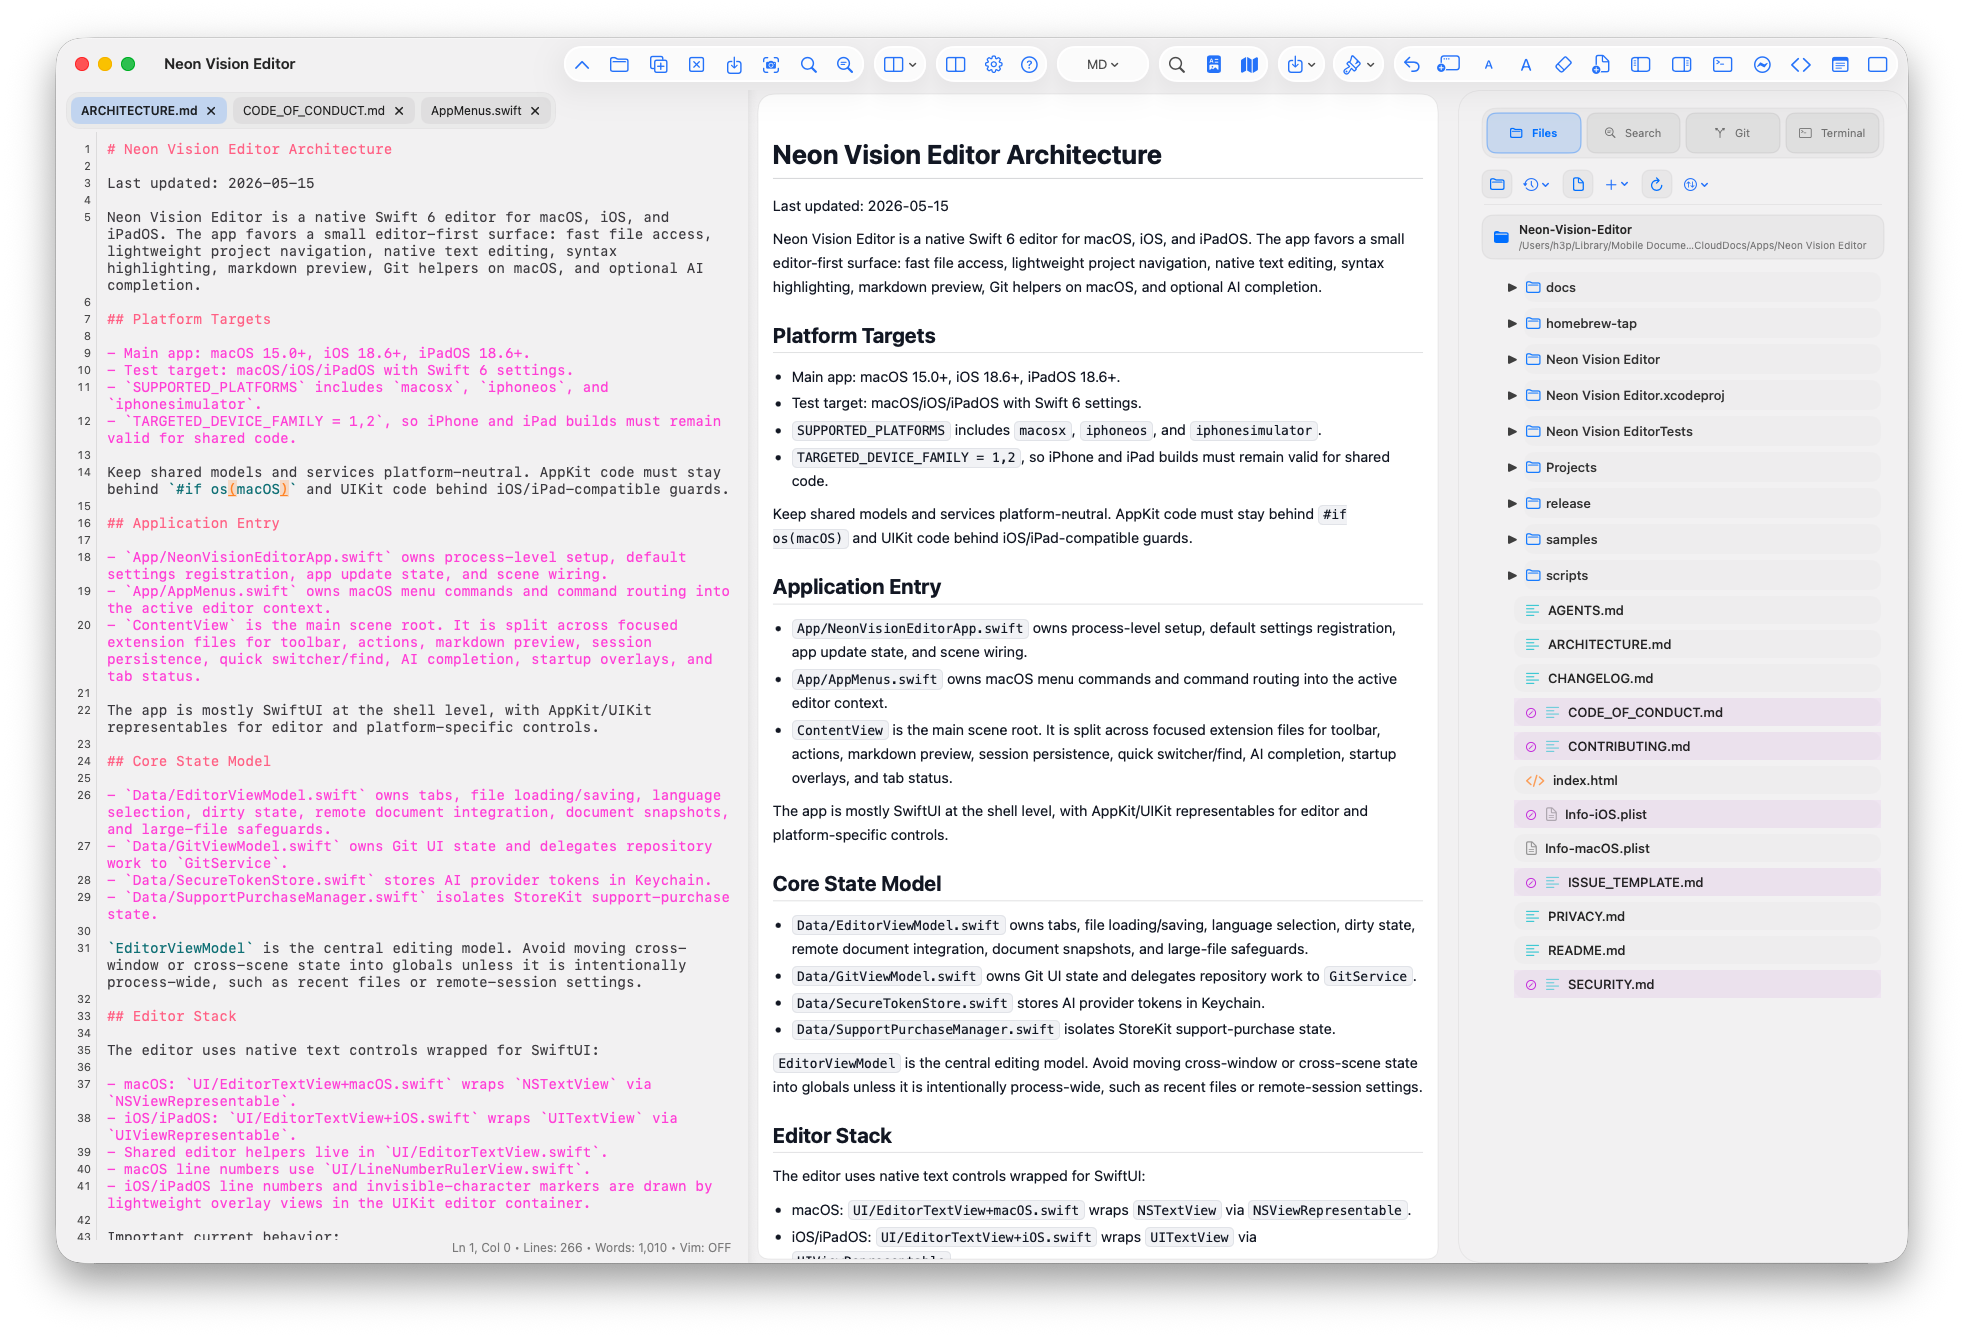Click the status bar line and column info
This screenshot has width=1964, height=1337.
[x=479, y=1248]
